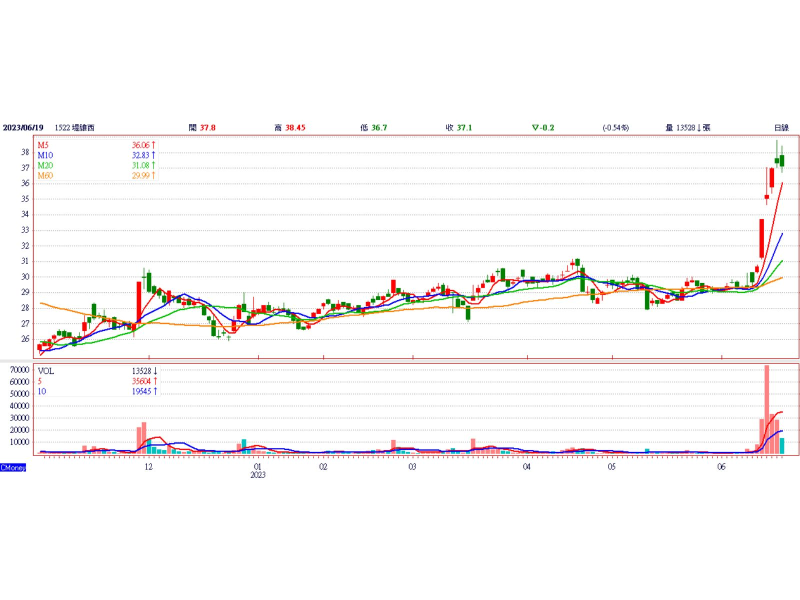Image resolution: width=800 pixels, height=600 pixels.
Task: Click the low price value 36.7
Action: pos(379,128)
